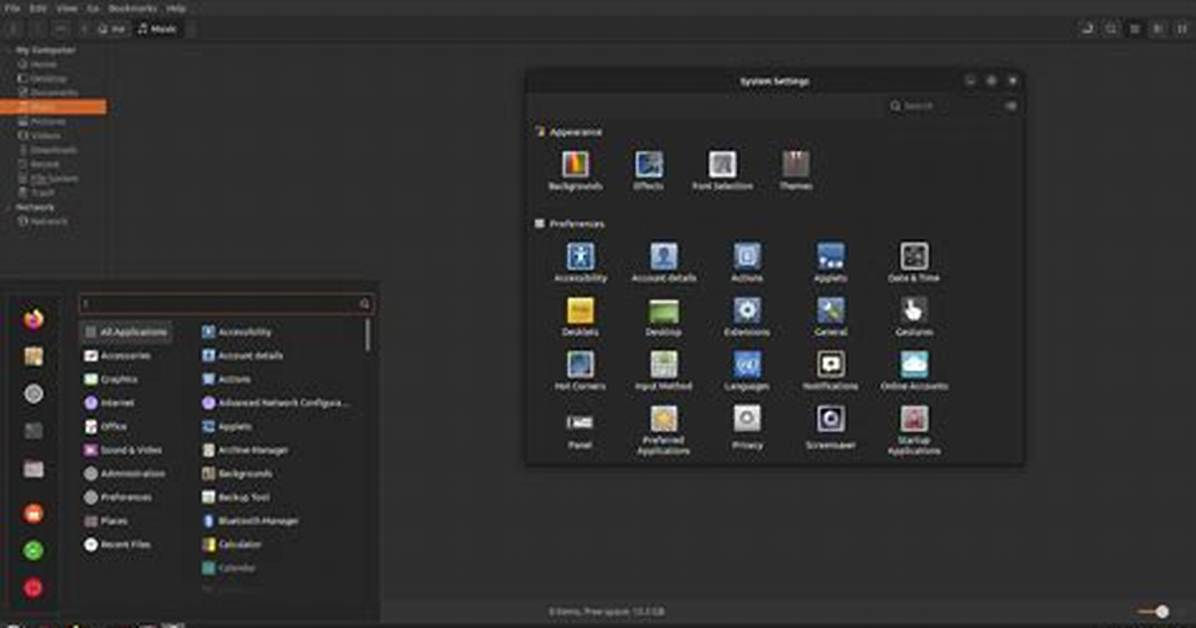Click the red Quit button in menu sidebar
The width and height of the screenshot is (1196, 628).
pos(34,588)
